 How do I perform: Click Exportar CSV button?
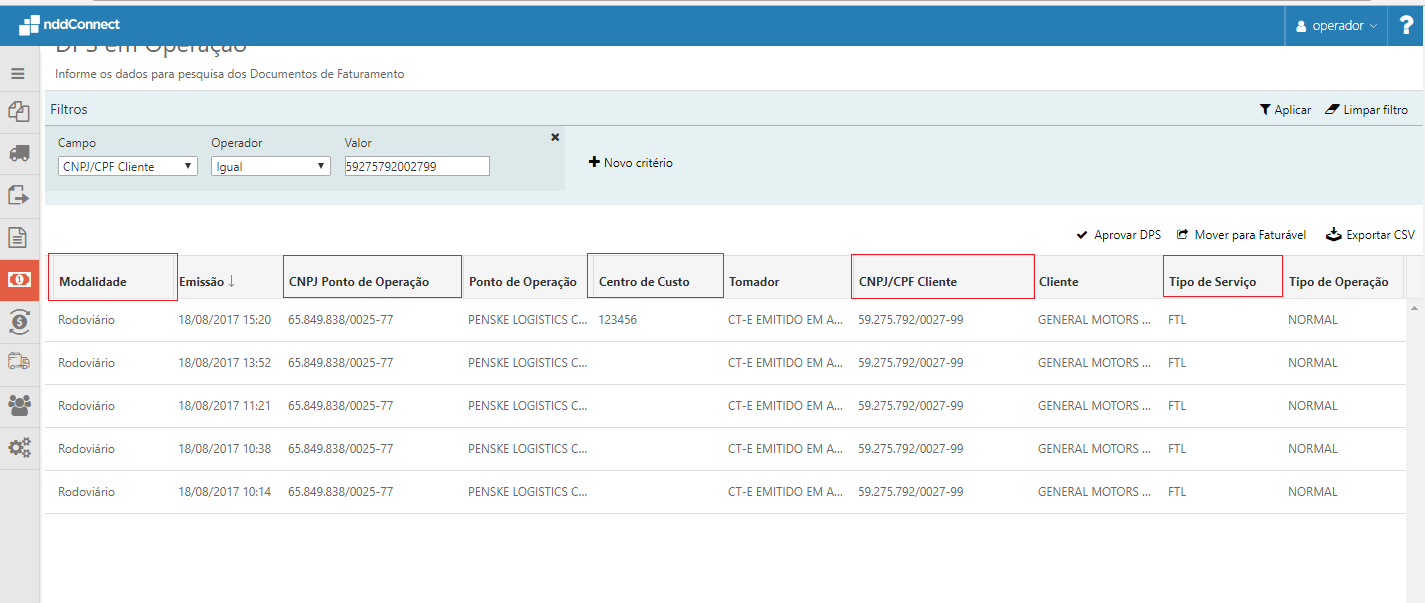(1370, 235)
